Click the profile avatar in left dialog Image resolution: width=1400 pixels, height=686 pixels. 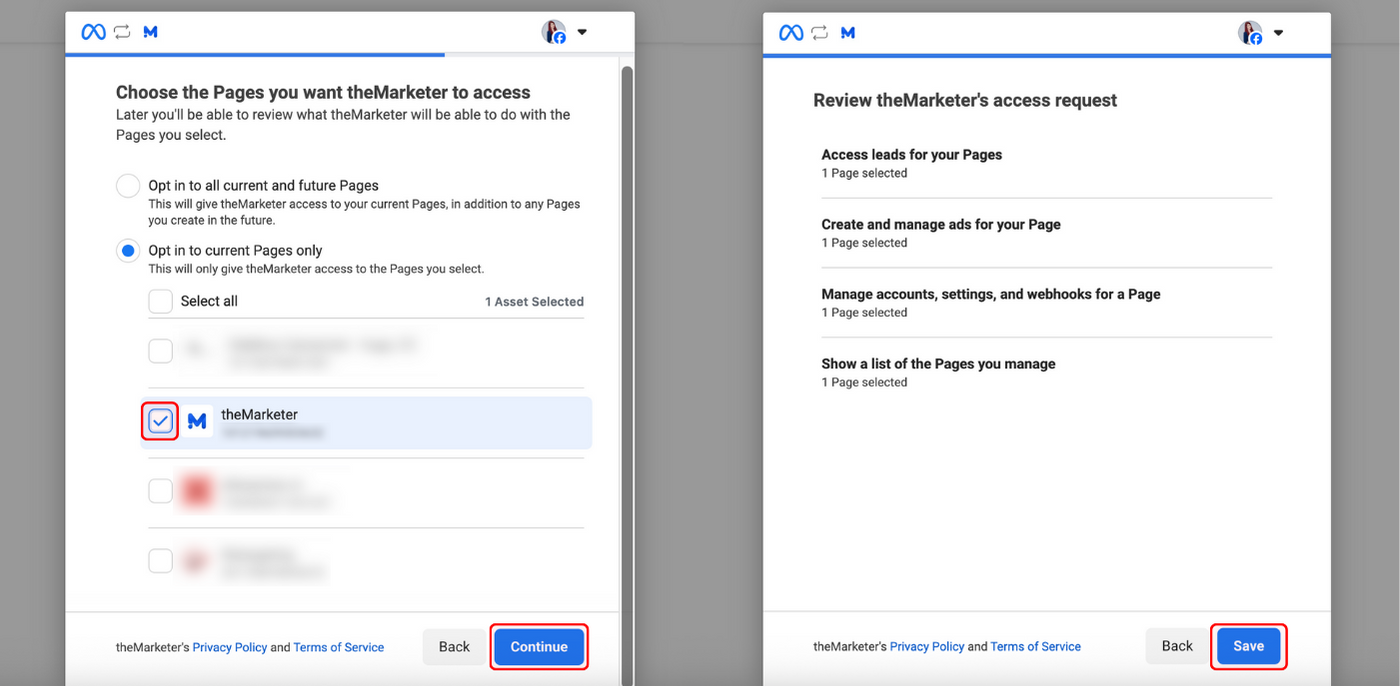click(554, 32)
